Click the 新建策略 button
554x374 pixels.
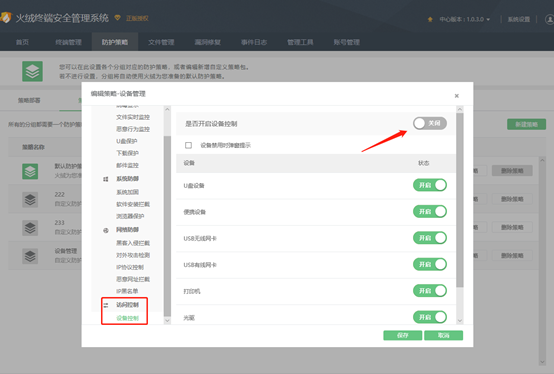[526, 124]
